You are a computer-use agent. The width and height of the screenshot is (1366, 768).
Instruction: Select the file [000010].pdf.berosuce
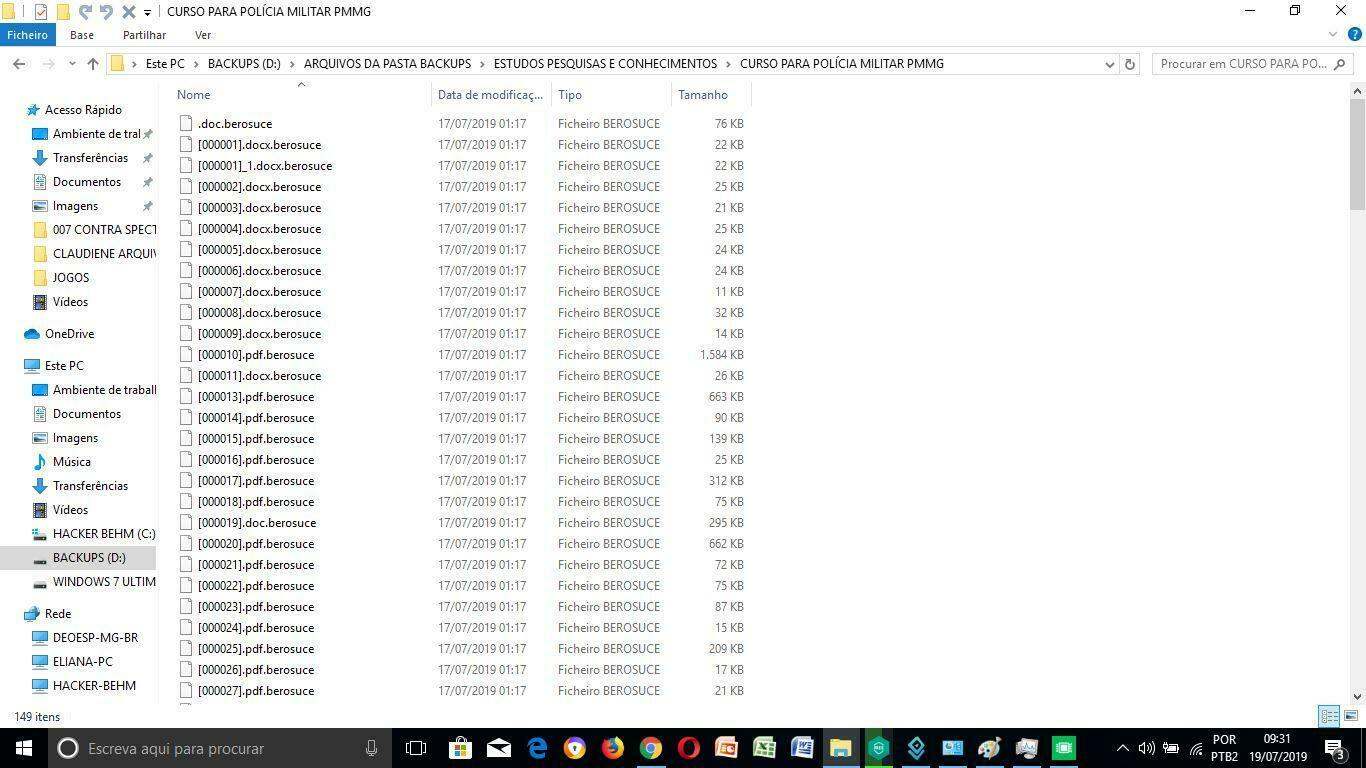tap(256, 355)
